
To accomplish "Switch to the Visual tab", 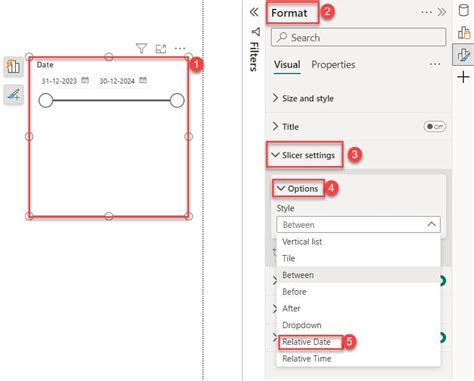I will (287, 65).
